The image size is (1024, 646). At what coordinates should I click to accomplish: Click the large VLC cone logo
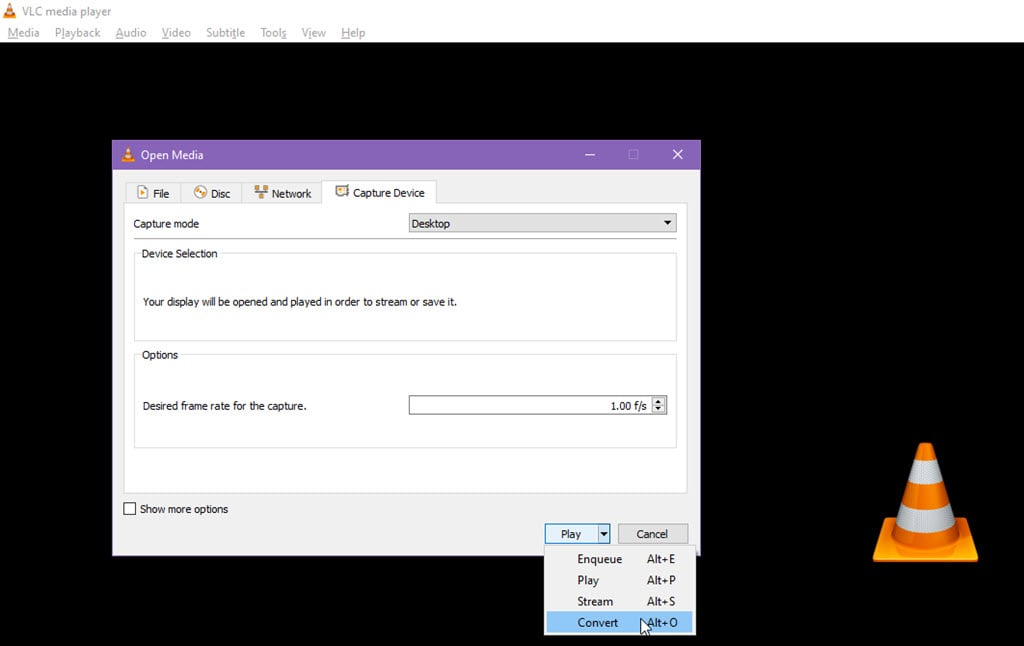[925, 502]
